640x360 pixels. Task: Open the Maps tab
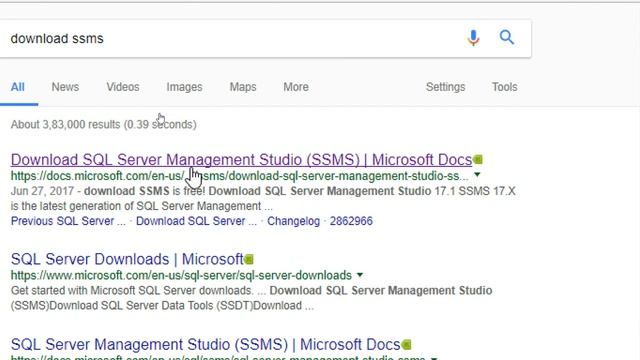(243, 87)
